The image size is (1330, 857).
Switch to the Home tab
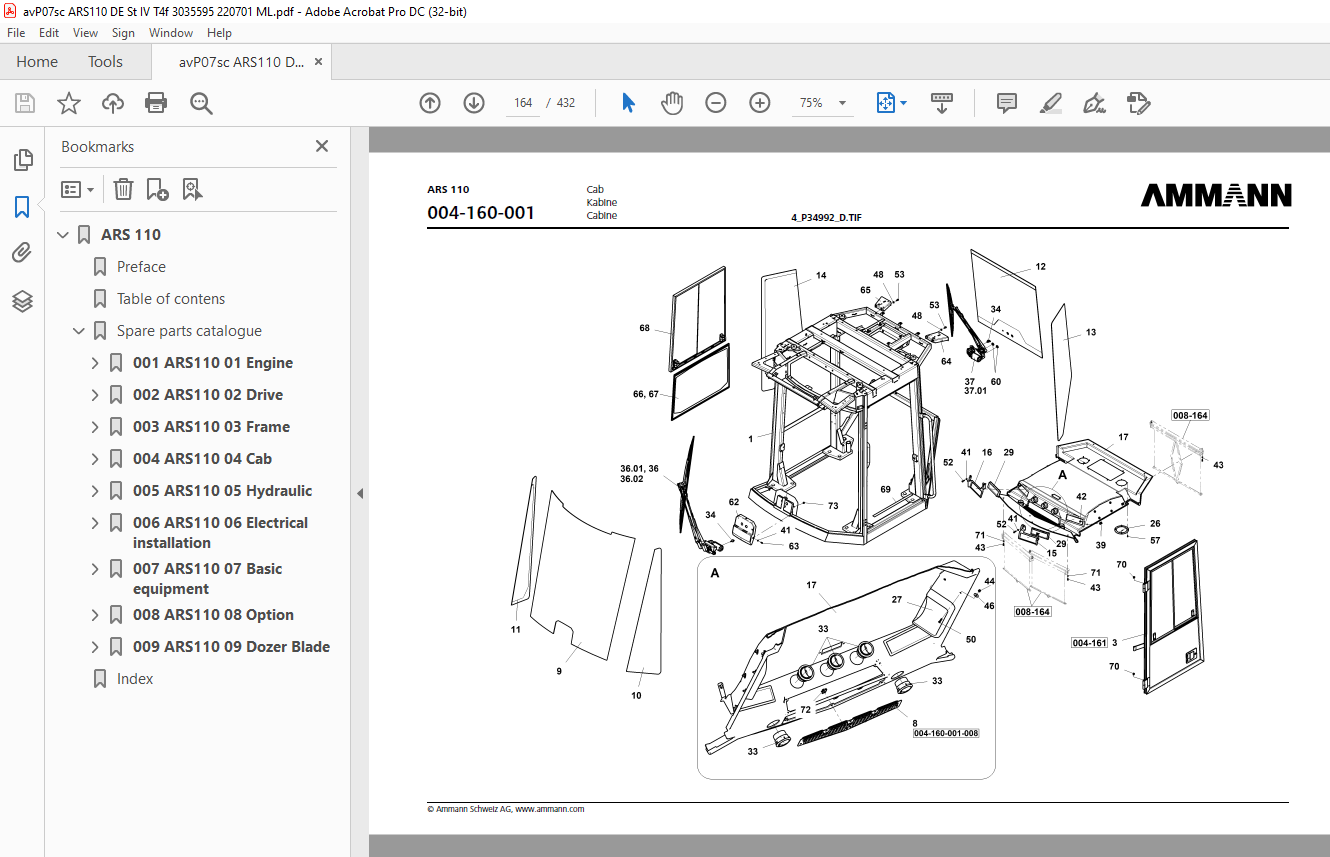pos(37,62)
